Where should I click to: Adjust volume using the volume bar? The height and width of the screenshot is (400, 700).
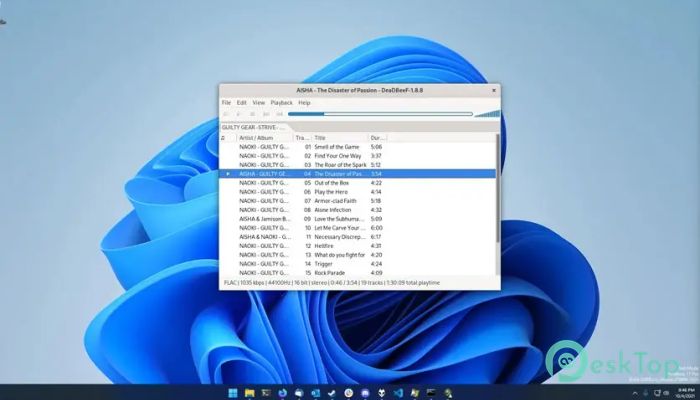click(487, 114)
